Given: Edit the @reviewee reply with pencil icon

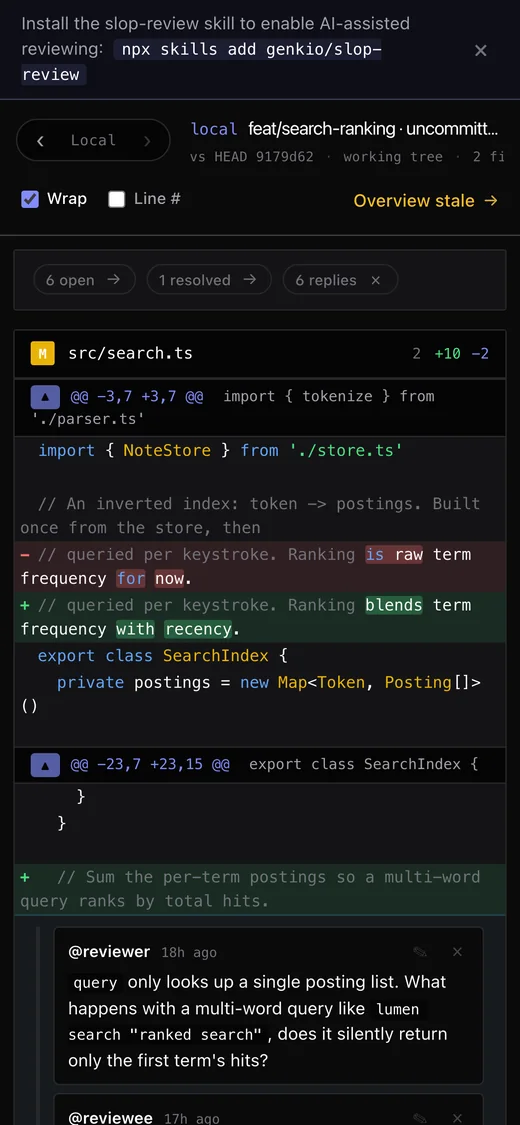Looking at the screenshot, I should coord(420,1117).
